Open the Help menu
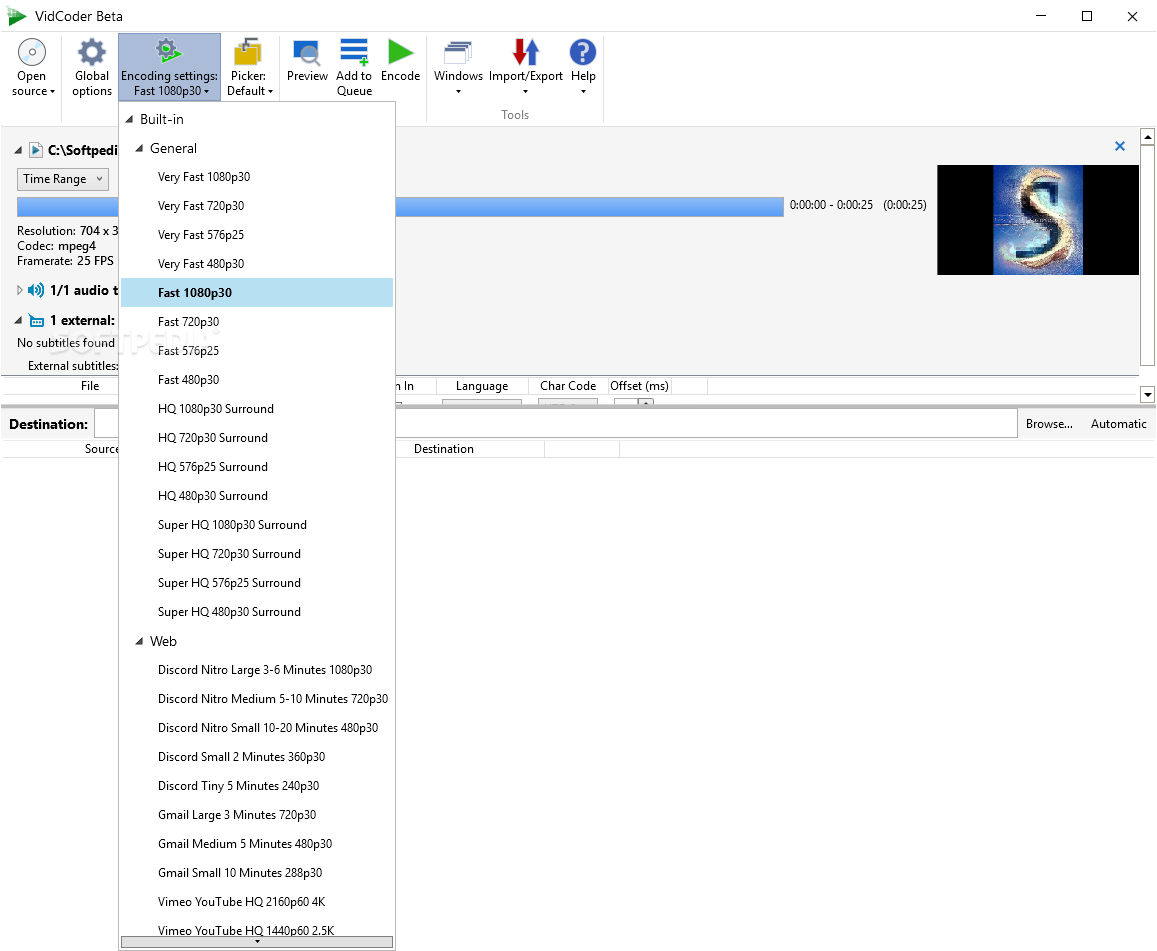The height and width of the screenshot is (951, 1157). tap(583, 67)
